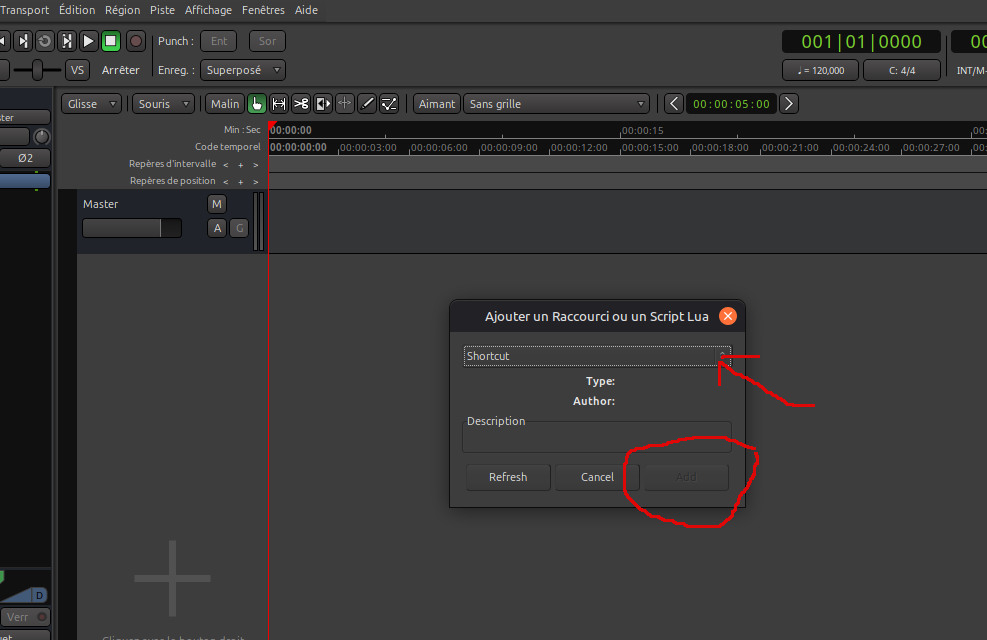This screenshot has height=640, width=987.
Task: Click the 120,000 tempo display
Action: tap(820, 70)
